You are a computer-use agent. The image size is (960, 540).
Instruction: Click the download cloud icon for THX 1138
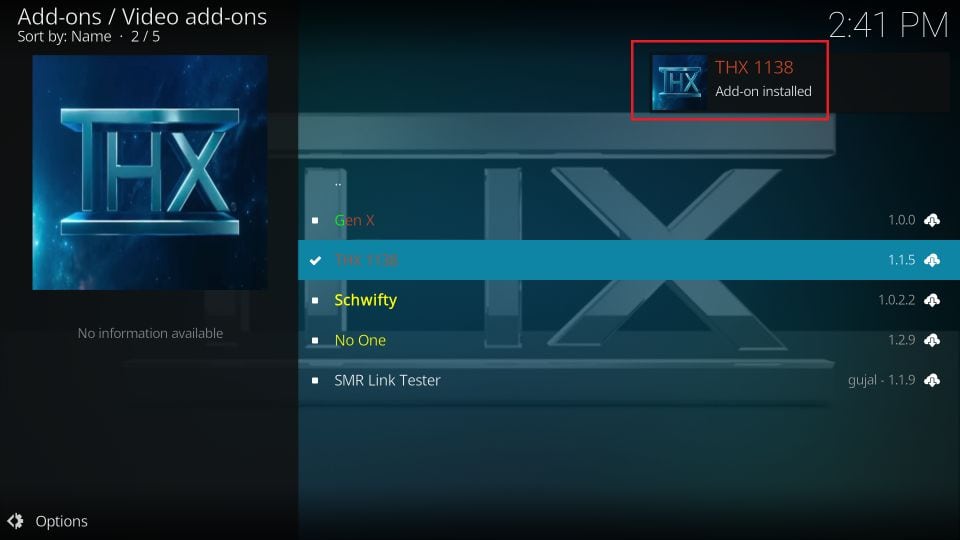pos(932,260)
